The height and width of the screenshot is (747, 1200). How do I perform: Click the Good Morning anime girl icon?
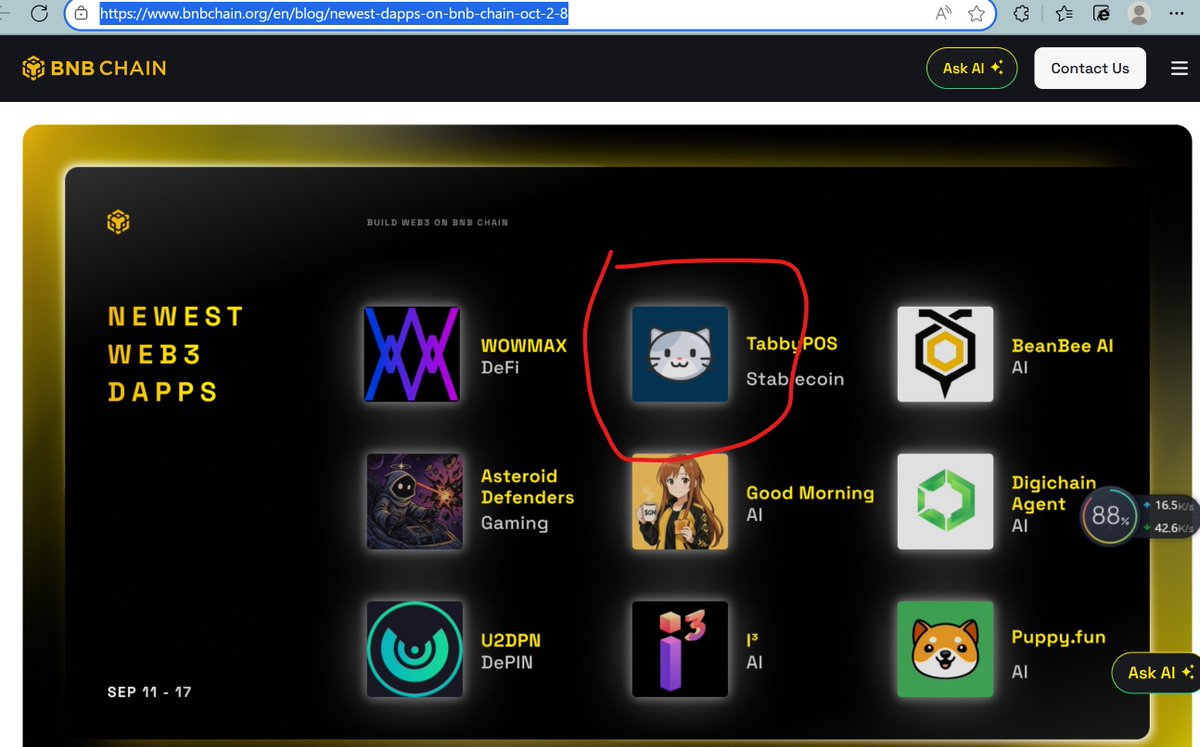pos(680,502)
